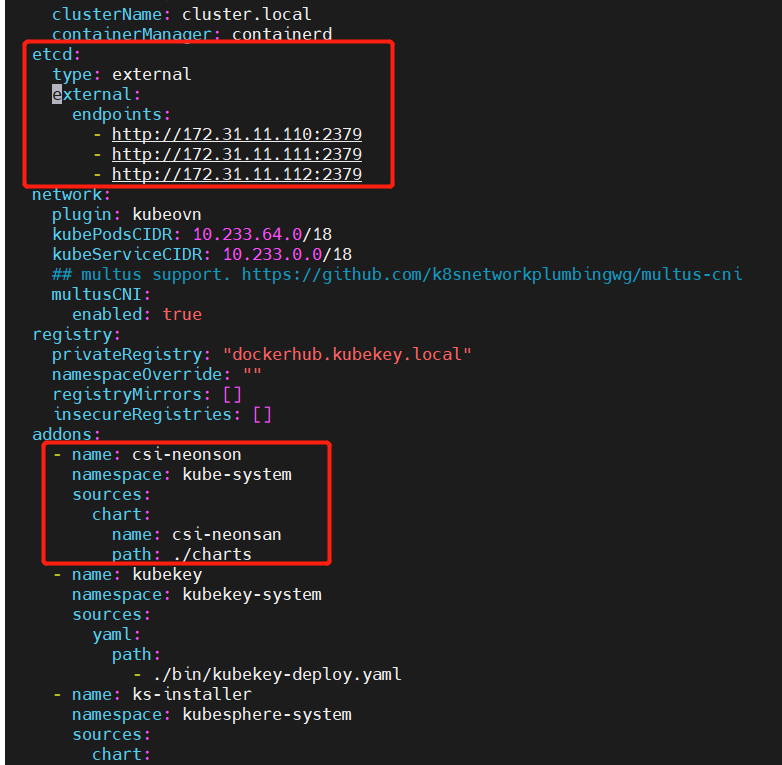This screenshot has width=782, height=765.
Task: Click the kubePodsCIDR address 10.233.64.0
Action: tap(251, 234)
